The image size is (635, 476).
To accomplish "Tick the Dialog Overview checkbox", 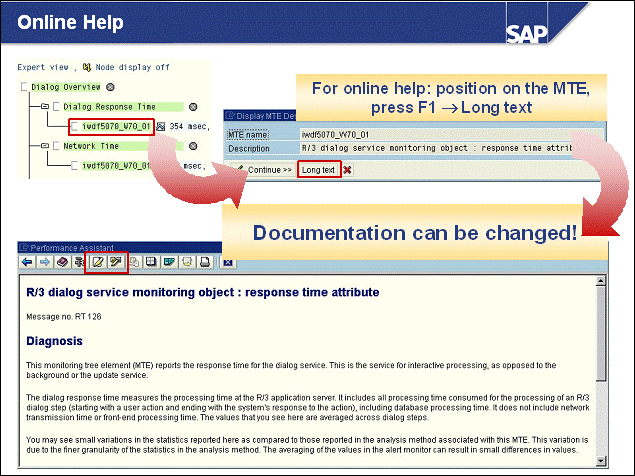I will [x=23, y=87].
